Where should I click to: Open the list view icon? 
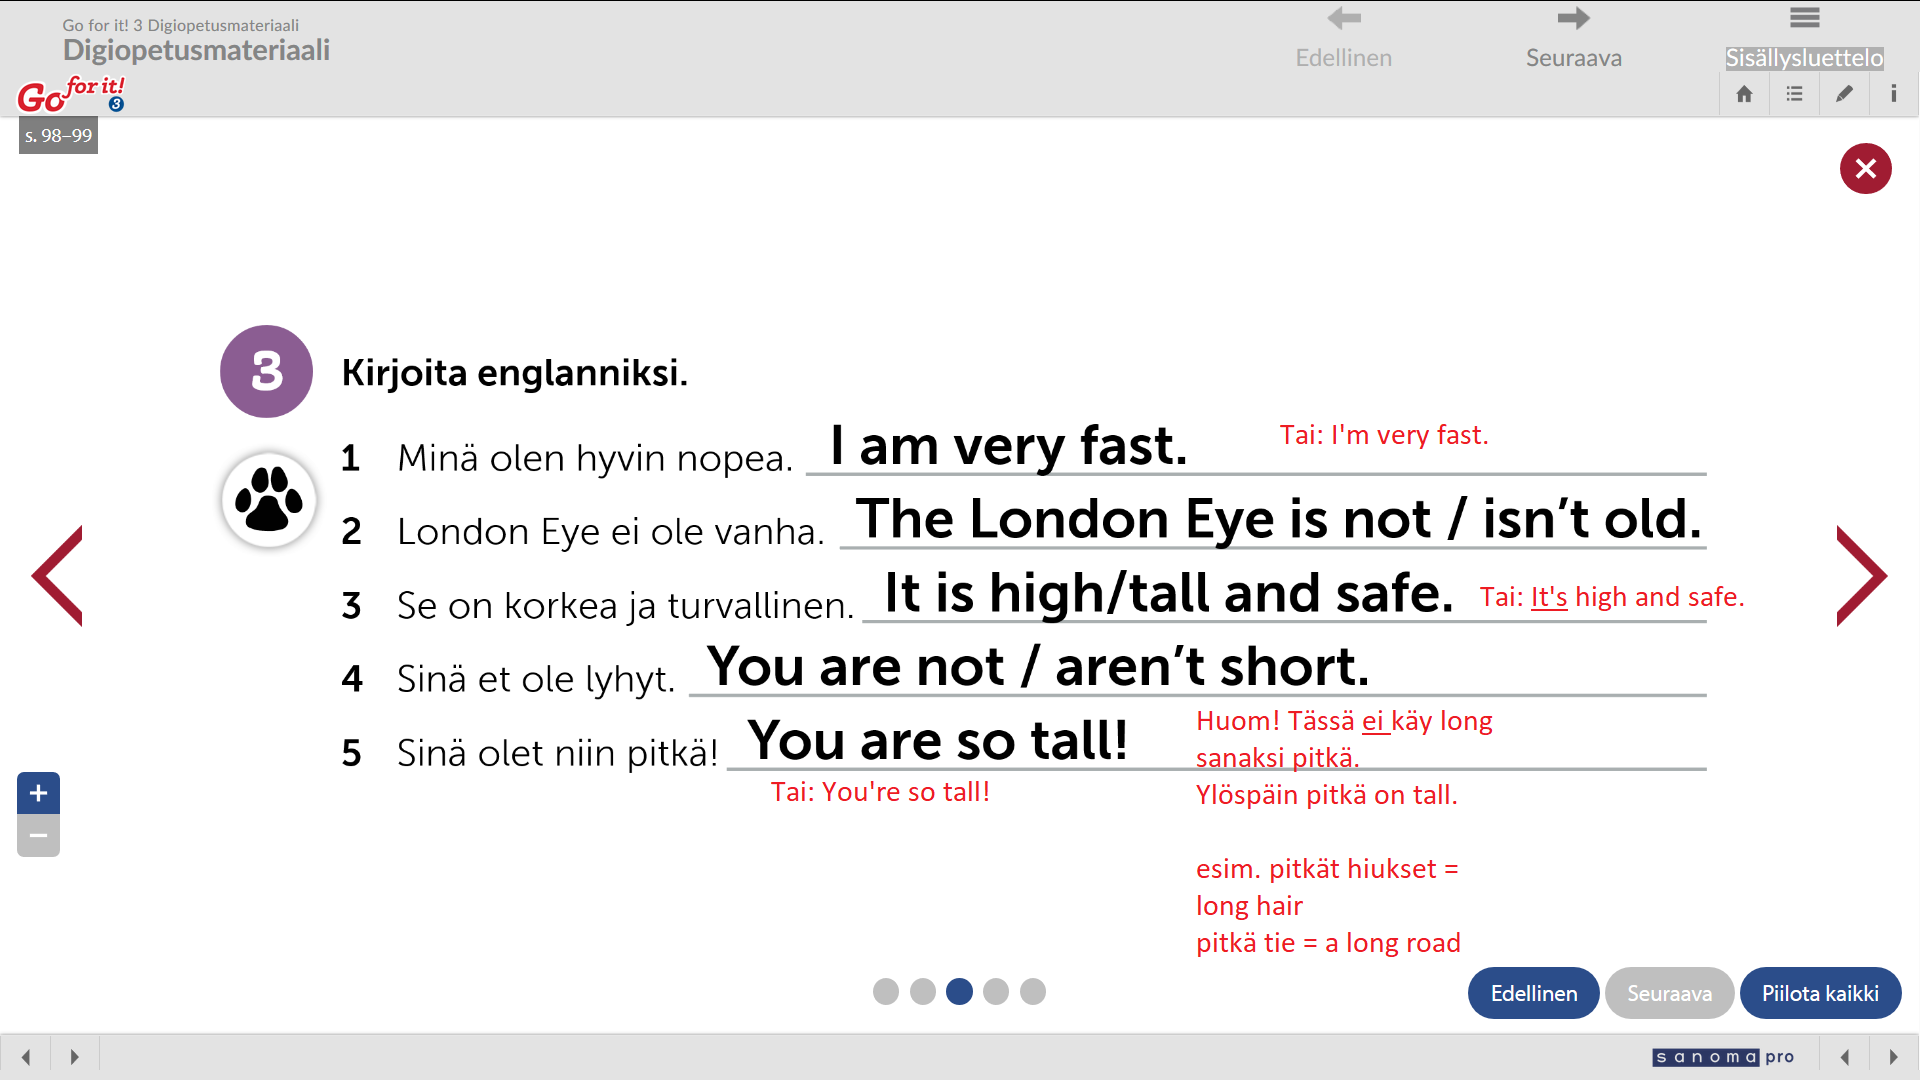(x=1794, y=94)
